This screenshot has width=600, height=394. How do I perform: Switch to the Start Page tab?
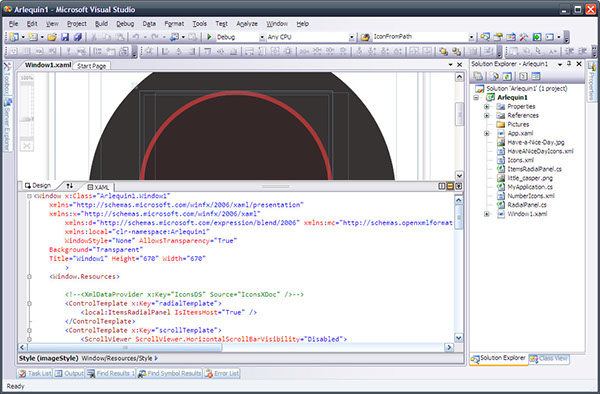91,66
